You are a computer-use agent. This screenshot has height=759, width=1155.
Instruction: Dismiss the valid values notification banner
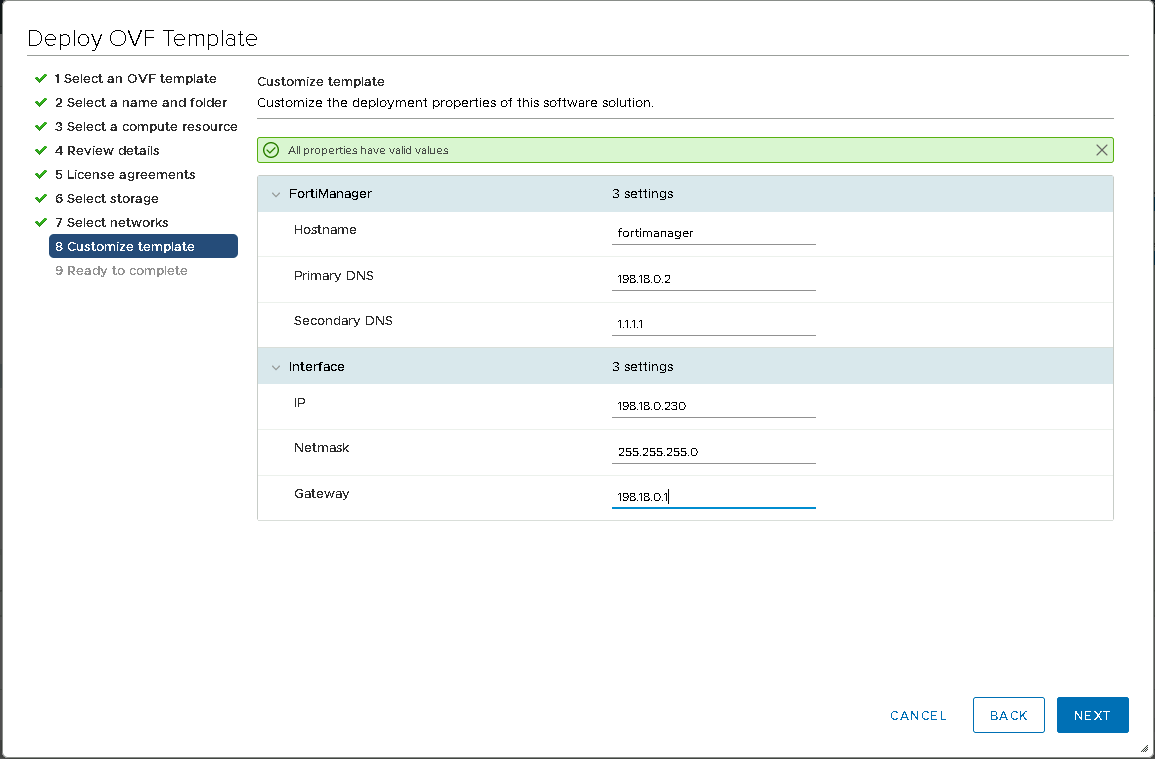(x=1101, y=150)
